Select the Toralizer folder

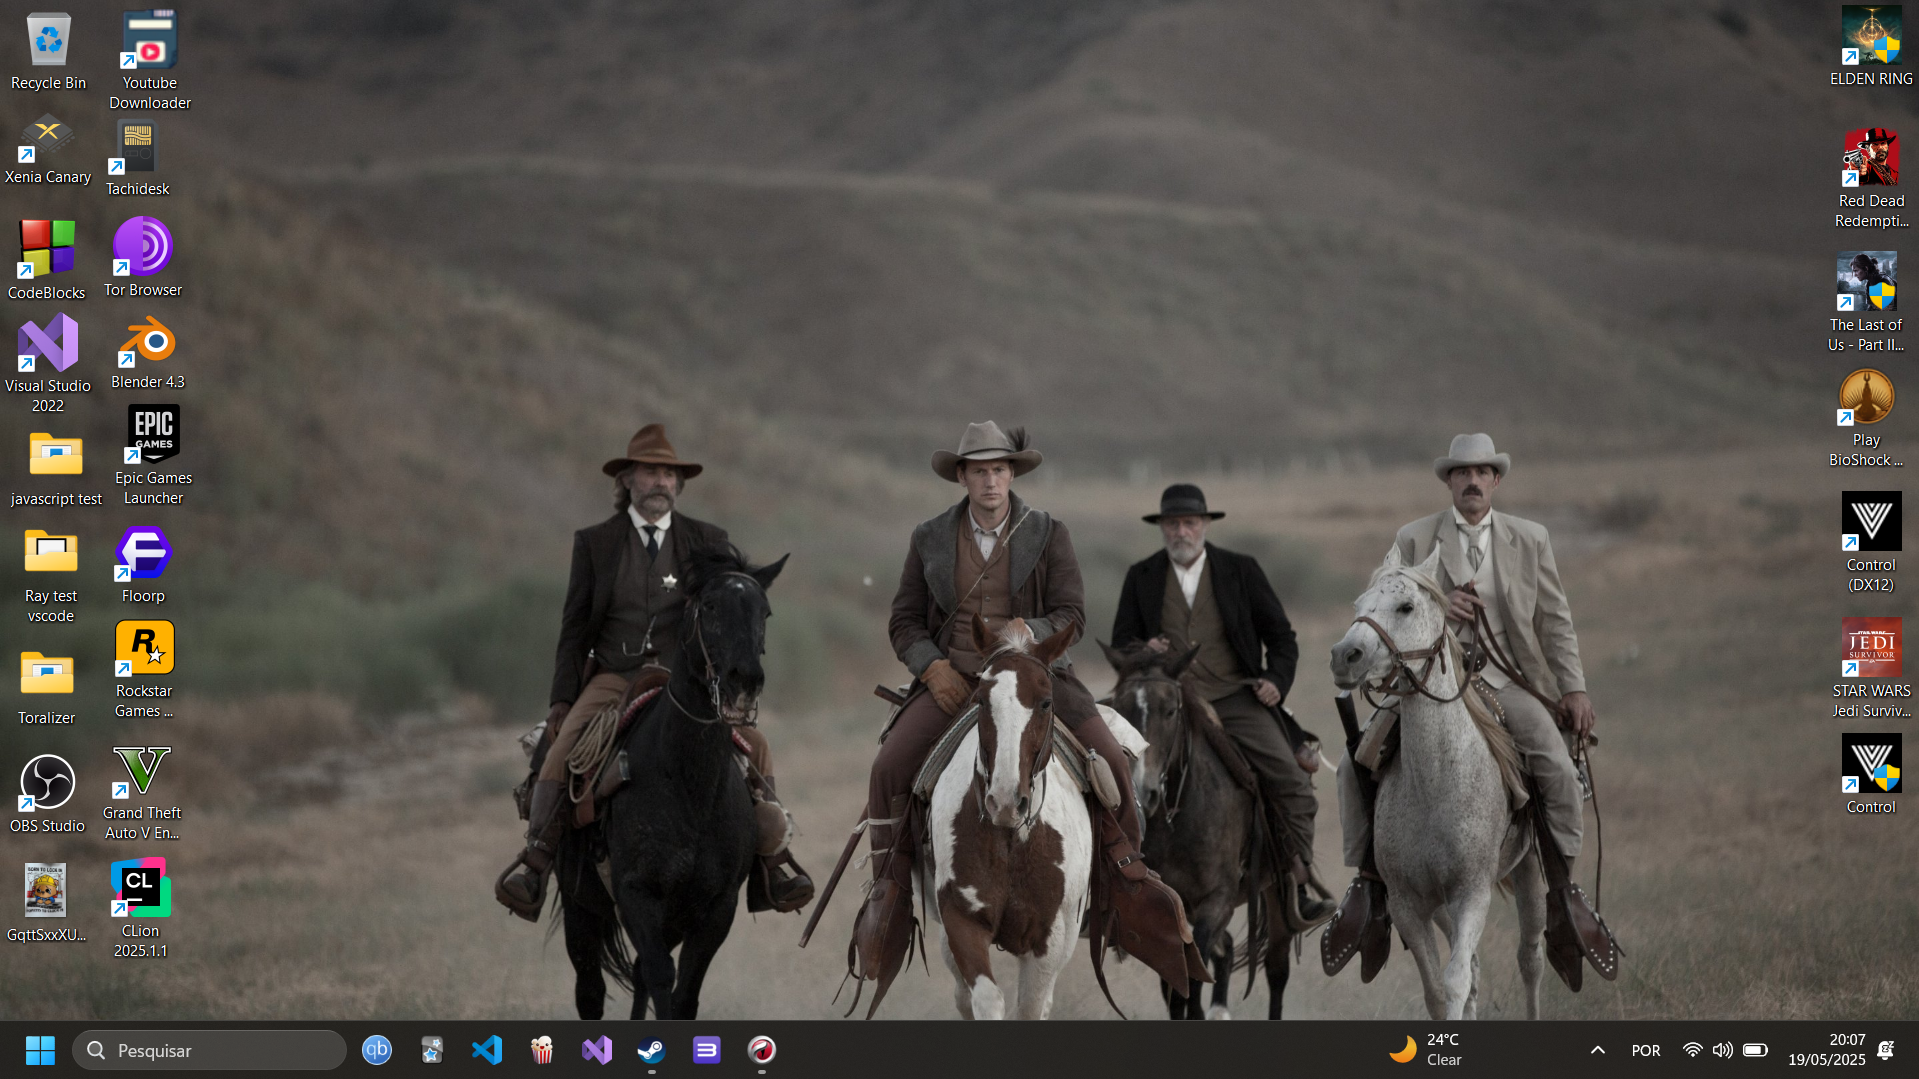point(47,688)
